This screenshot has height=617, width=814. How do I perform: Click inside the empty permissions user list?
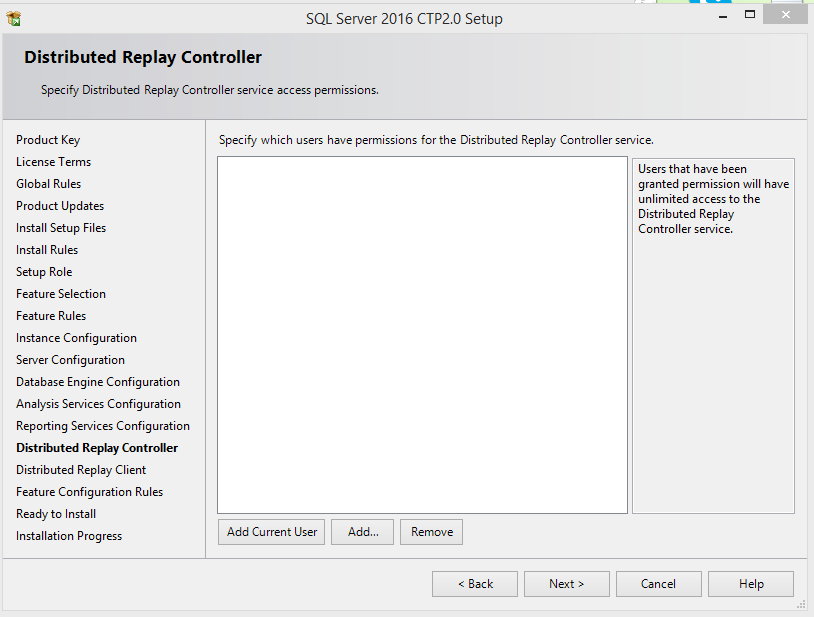point(421,335)
